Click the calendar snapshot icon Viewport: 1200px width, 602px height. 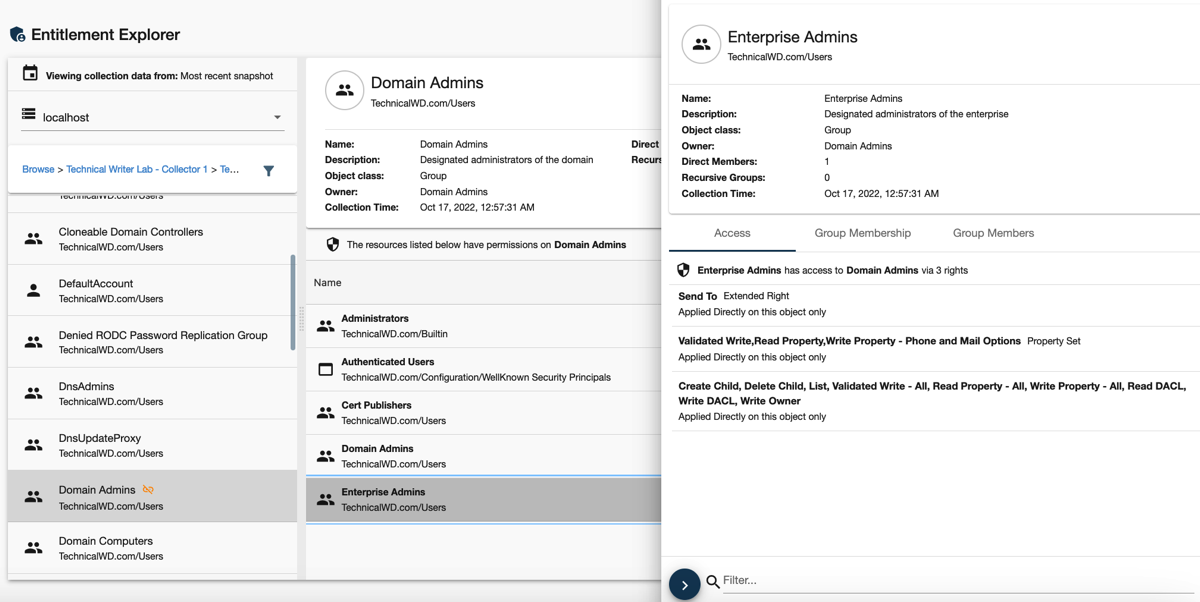[x=30, y=74]
